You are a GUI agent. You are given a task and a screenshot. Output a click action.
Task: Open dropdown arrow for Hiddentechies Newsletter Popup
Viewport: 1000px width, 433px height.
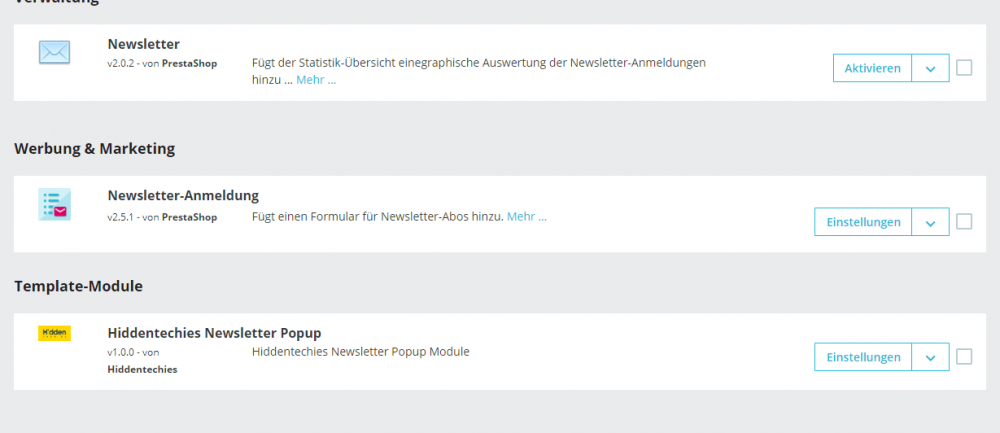coord(930,357)
